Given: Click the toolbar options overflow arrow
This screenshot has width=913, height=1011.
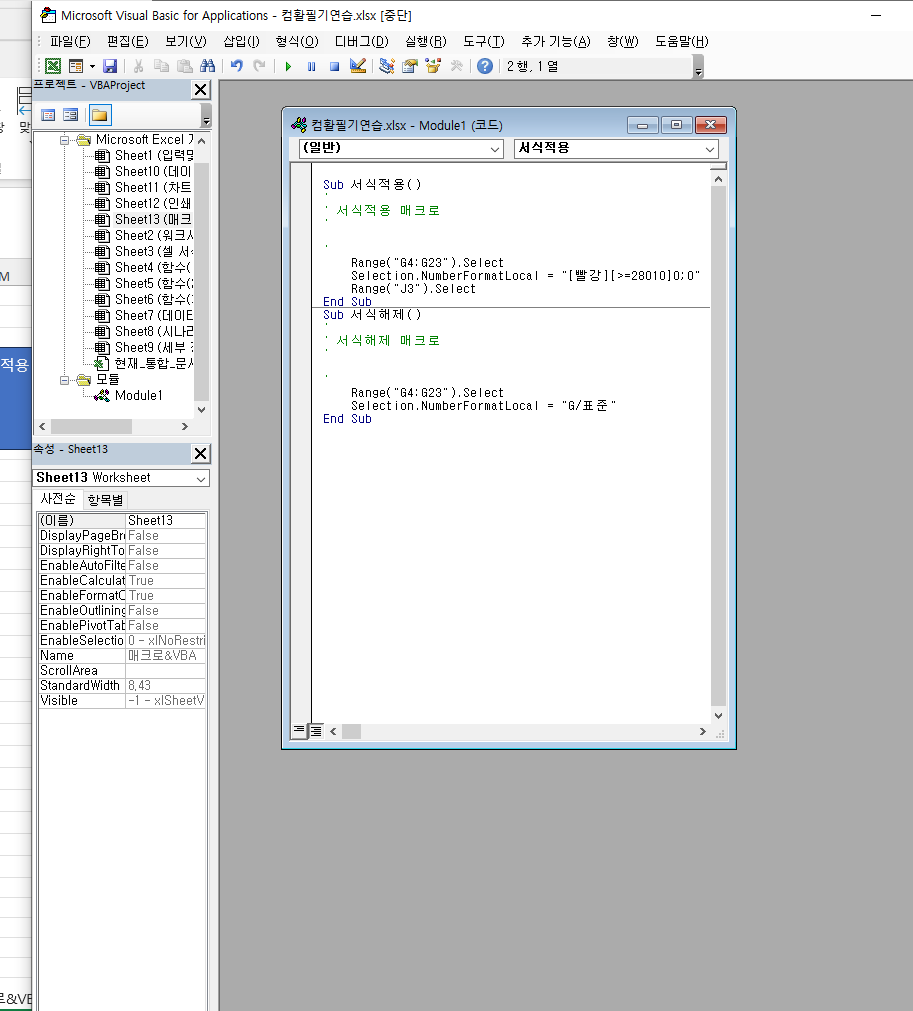Looking at the screenshot, I should click(698, 67).
